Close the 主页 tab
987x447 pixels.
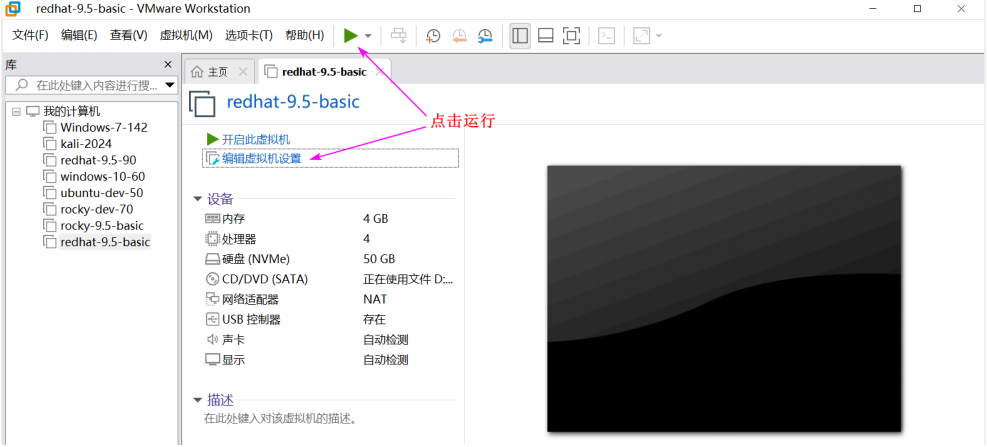click(243, 72)
